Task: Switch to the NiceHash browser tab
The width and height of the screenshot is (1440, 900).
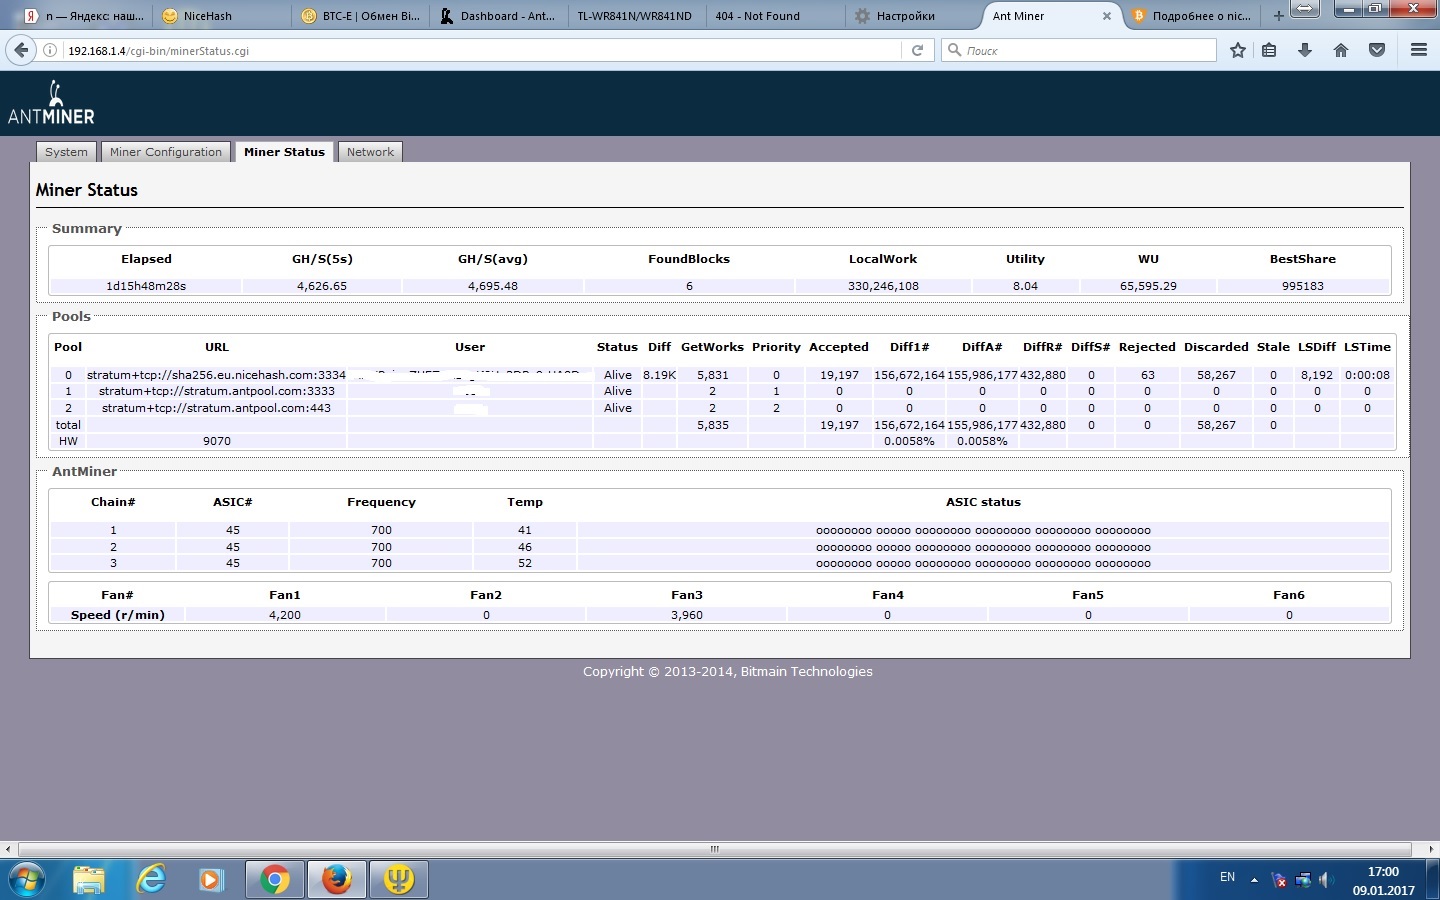Action: (x=220, y=16)
